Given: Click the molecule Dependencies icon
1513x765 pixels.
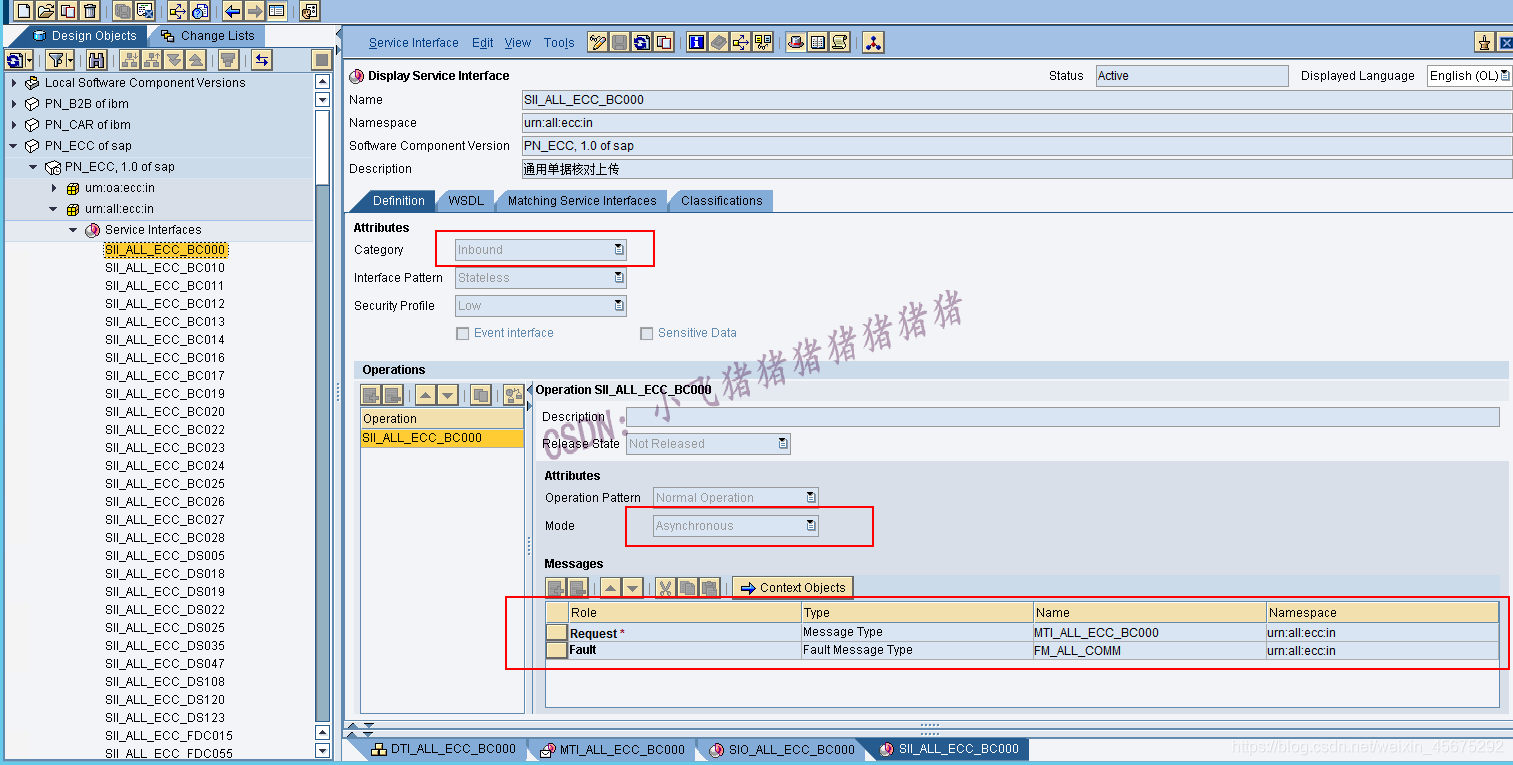Looking at the screenshot, I should 873,42.
